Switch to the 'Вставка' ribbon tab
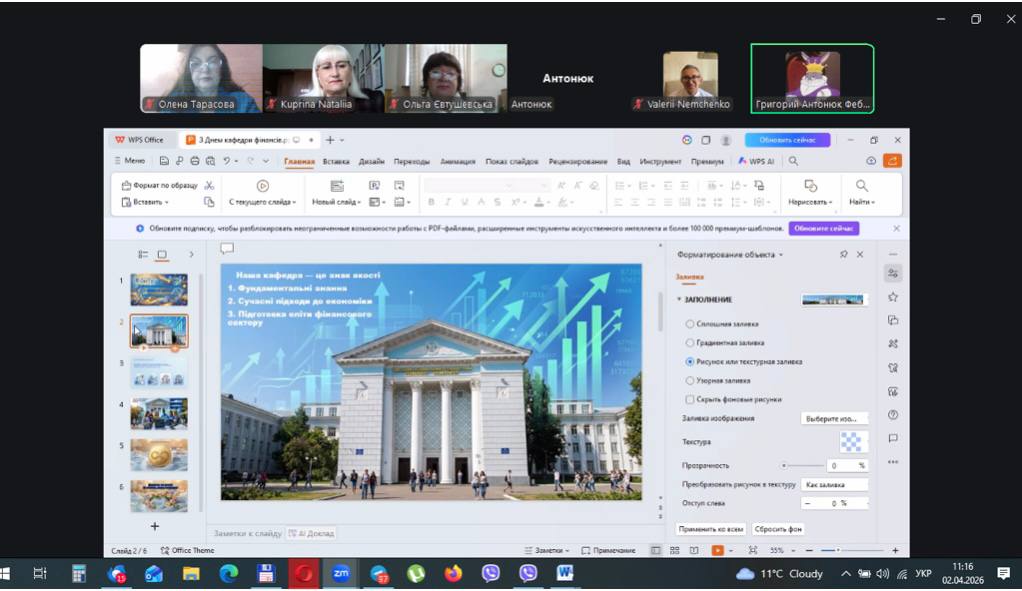 pyautogui.click(x=336, y=161)
